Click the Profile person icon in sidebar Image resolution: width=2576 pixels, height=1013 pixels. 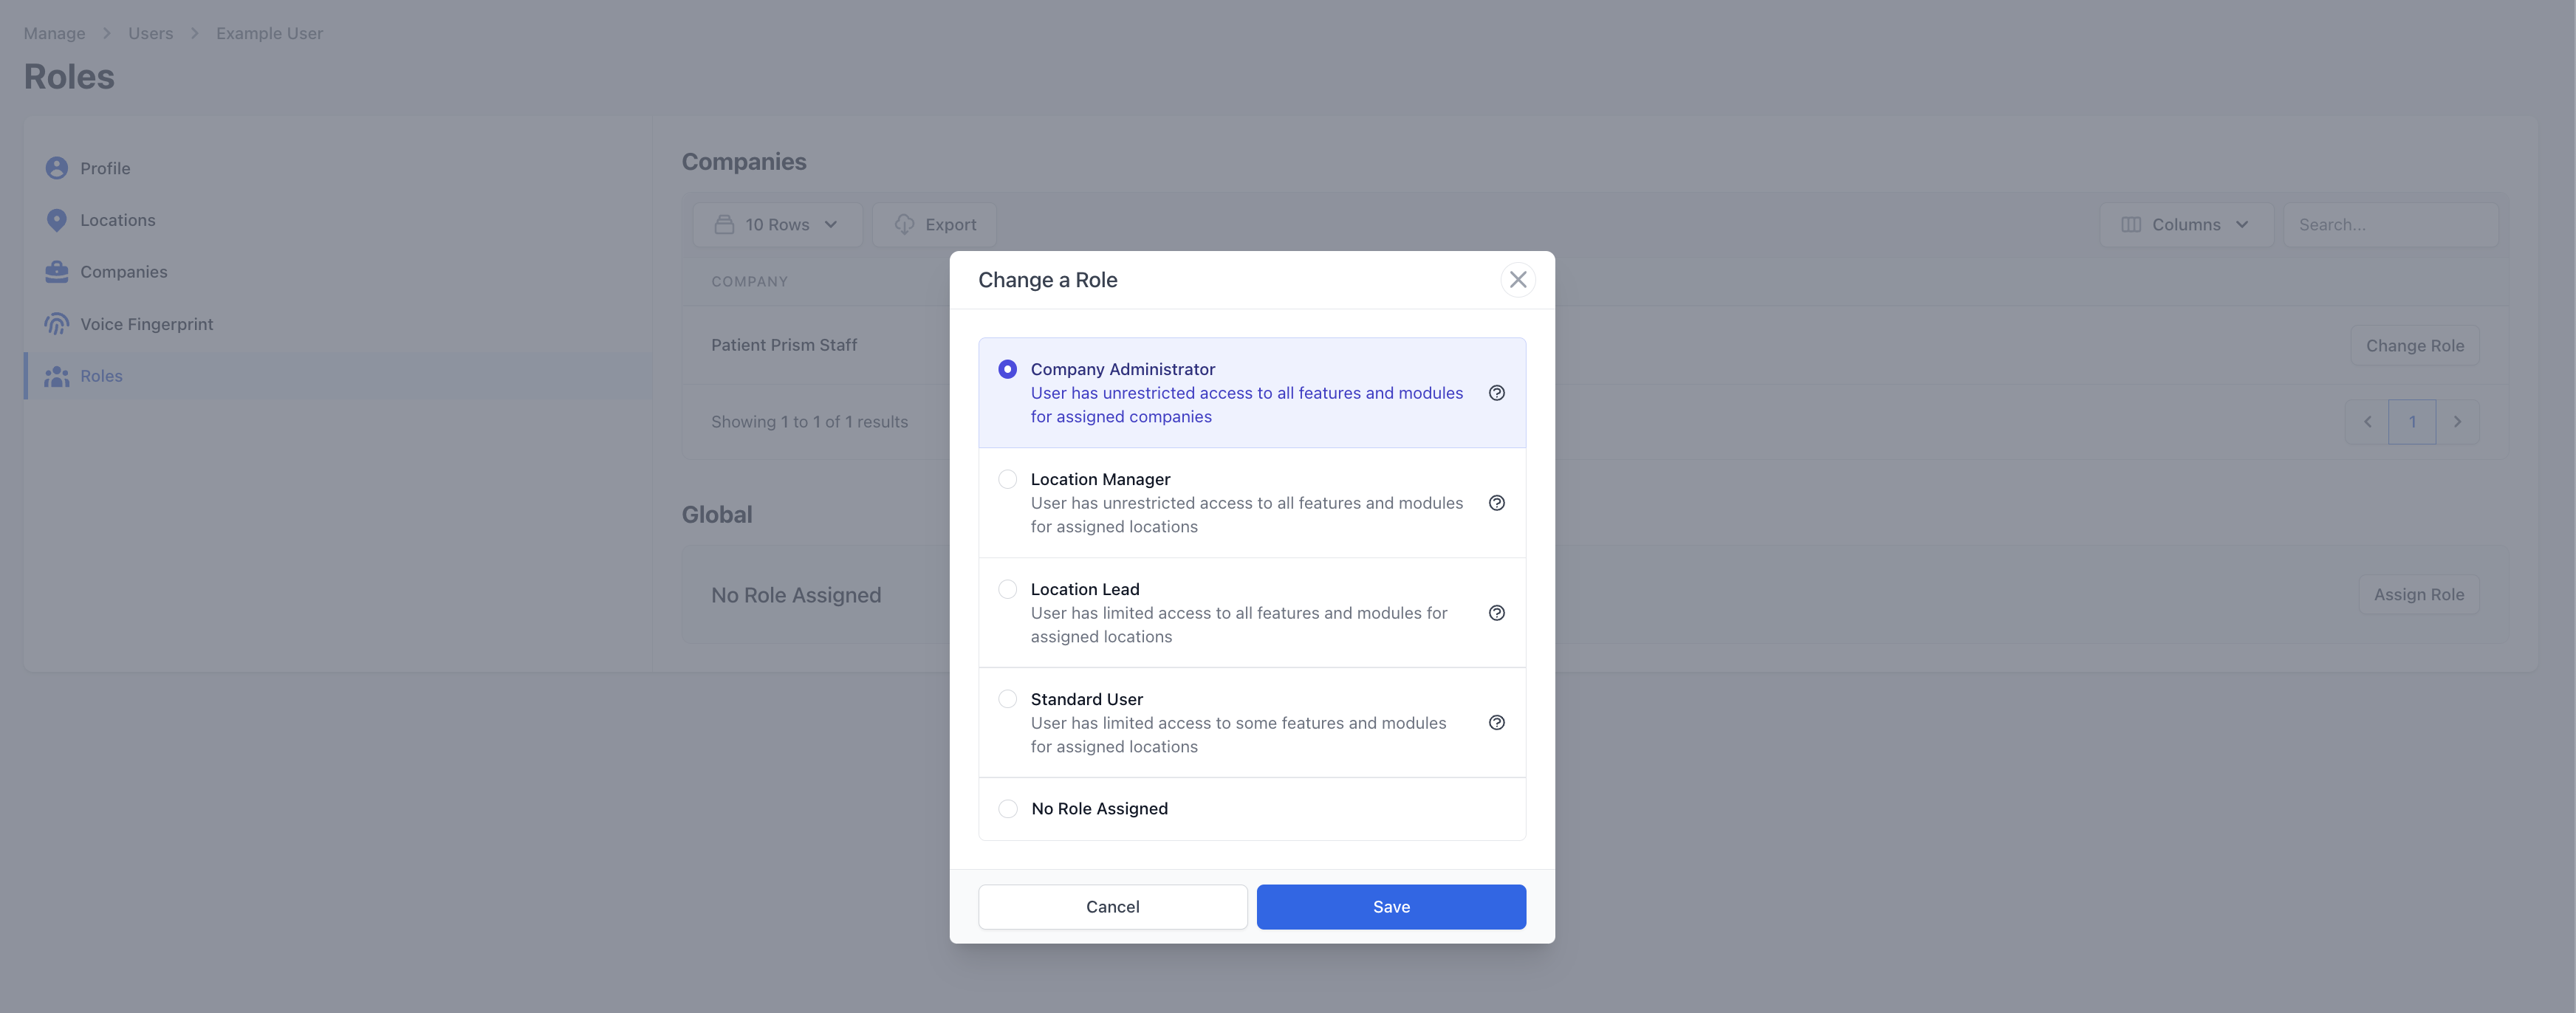point(57,168)
